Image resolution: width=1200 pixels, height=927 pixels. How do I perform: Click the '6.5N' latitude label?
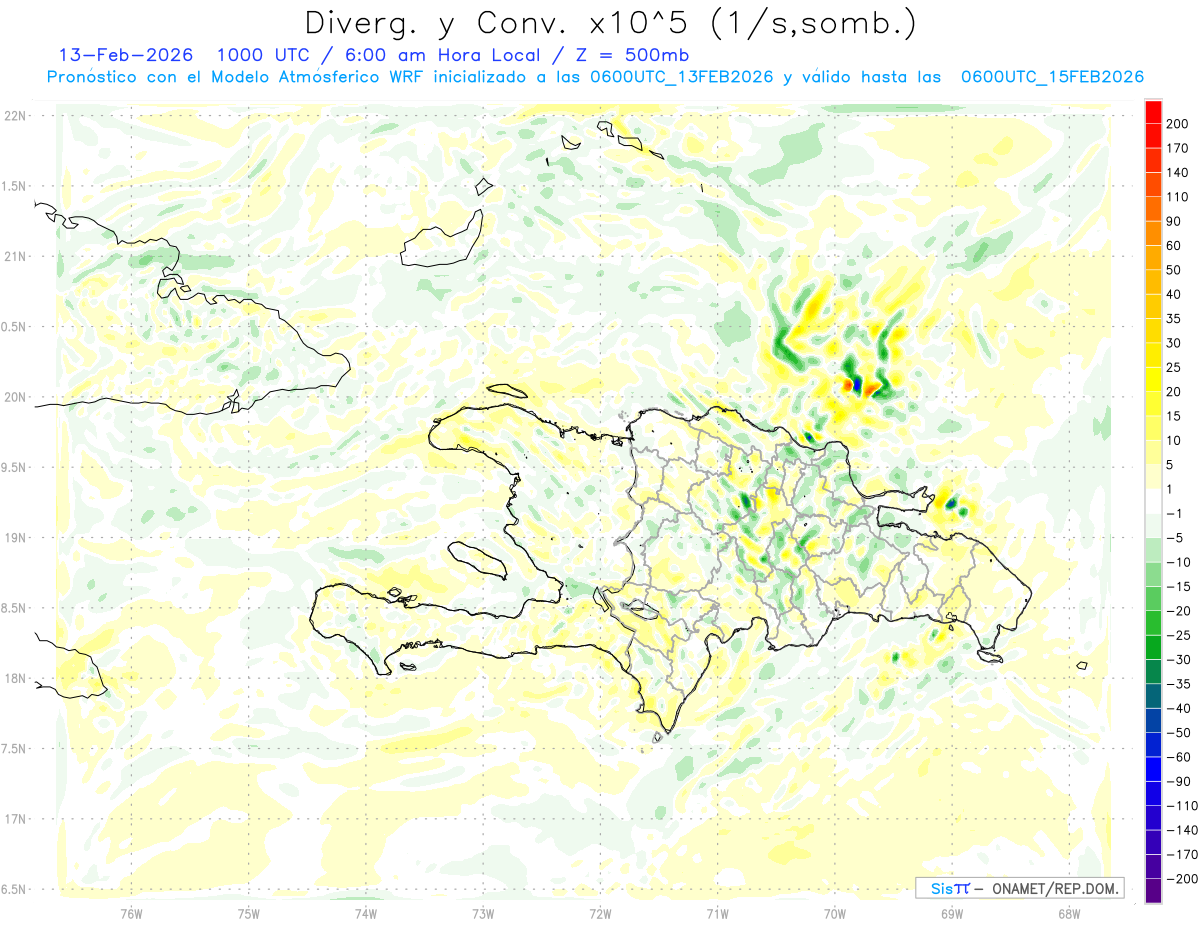tap(15, 890)
